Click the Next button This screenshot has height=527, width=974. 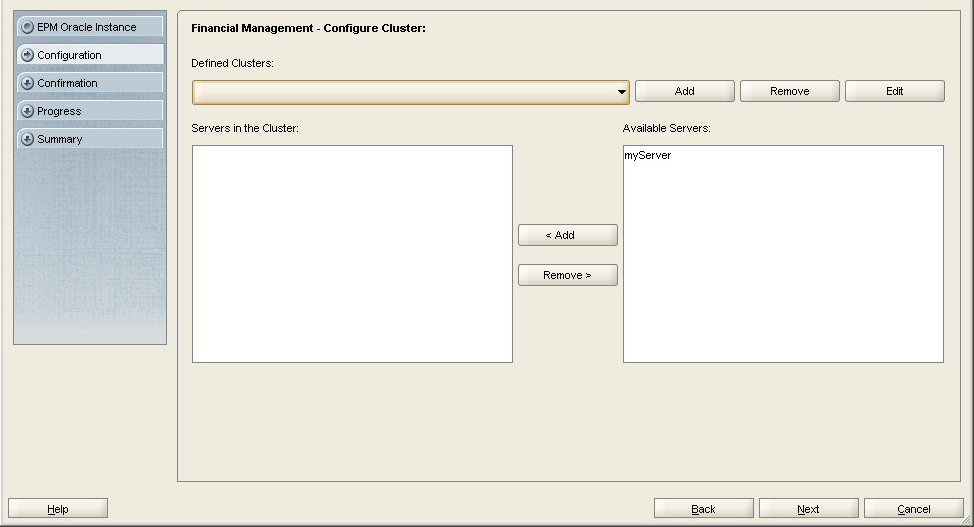pos(808,508)
